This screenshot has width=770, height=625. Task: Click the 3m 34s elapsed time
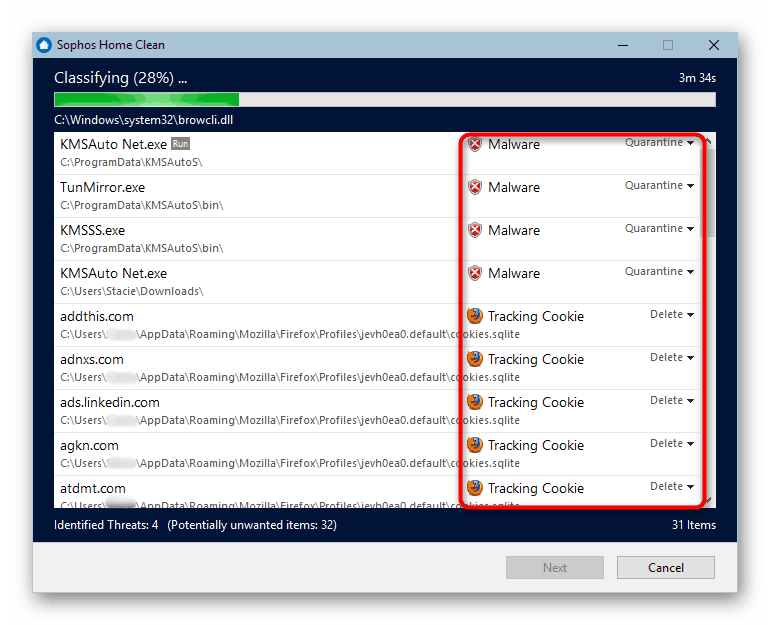(697, 78)
